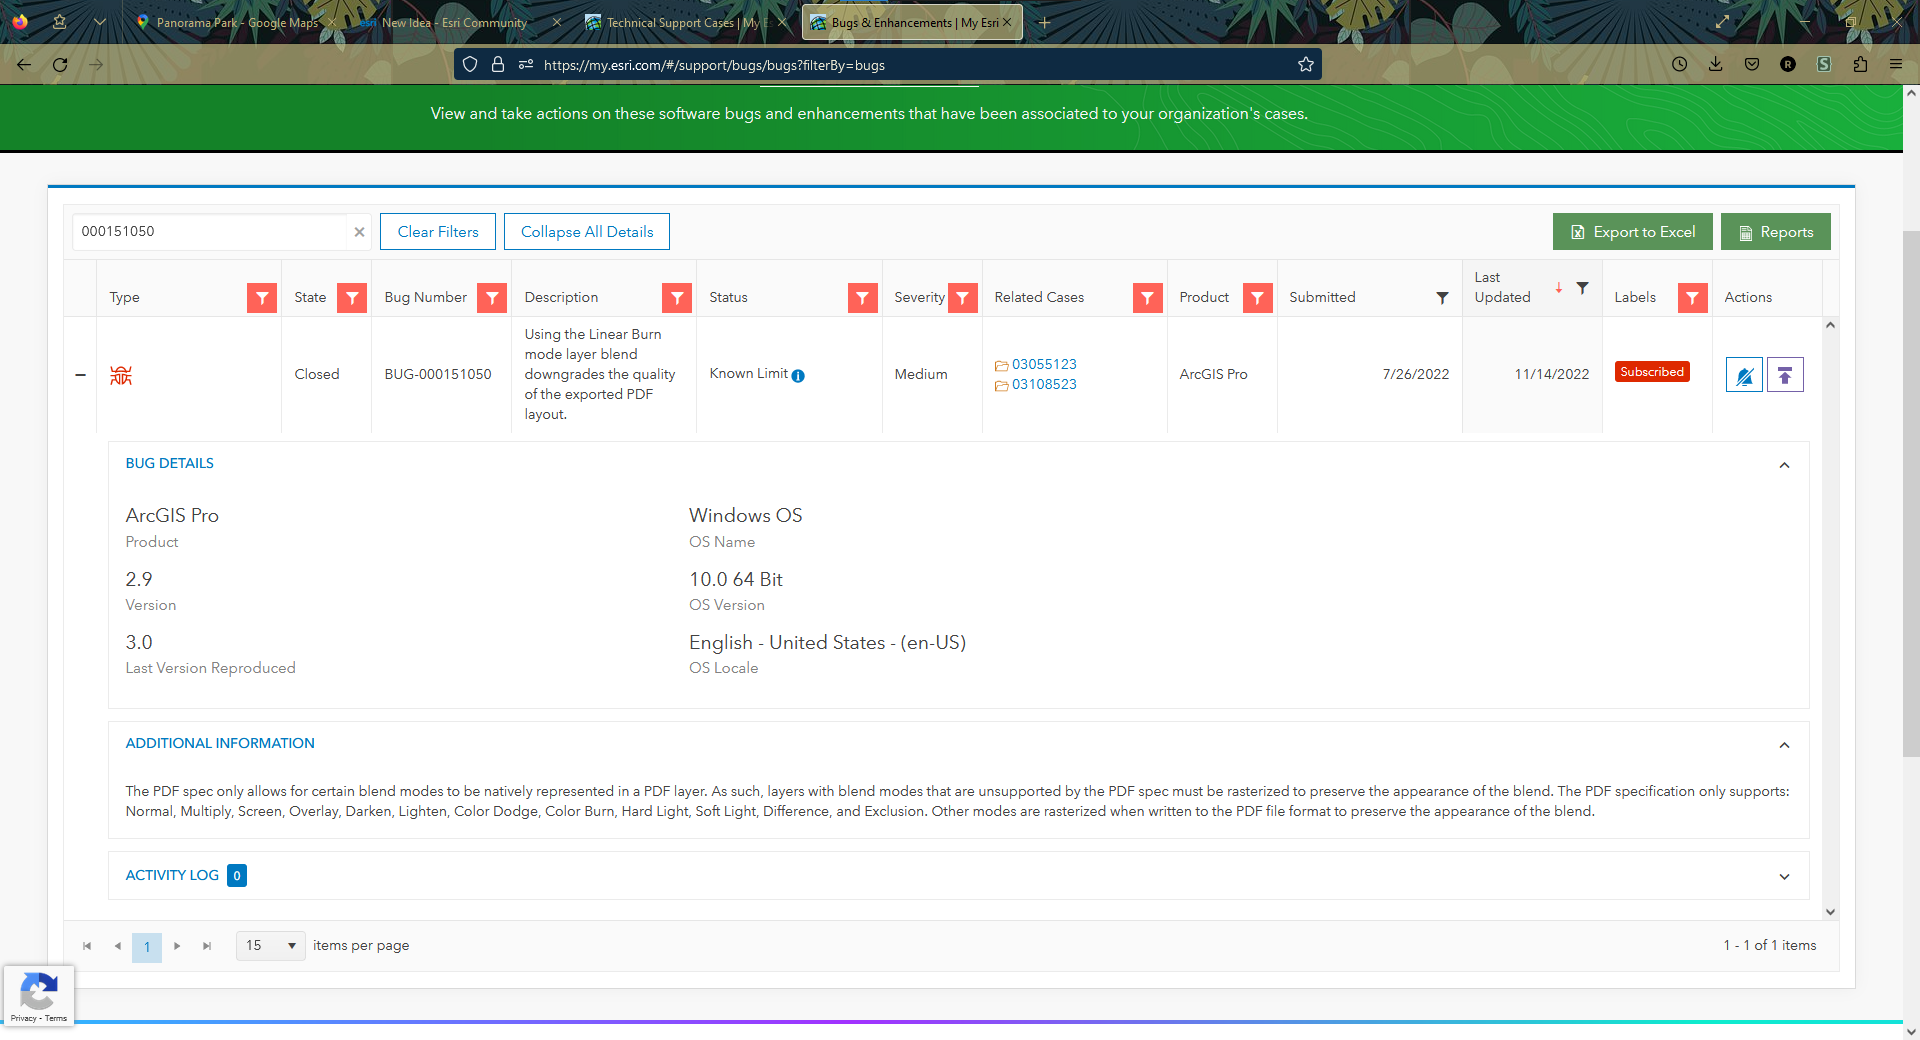
Task: Go to first page of results
Action: coord(87,946)
